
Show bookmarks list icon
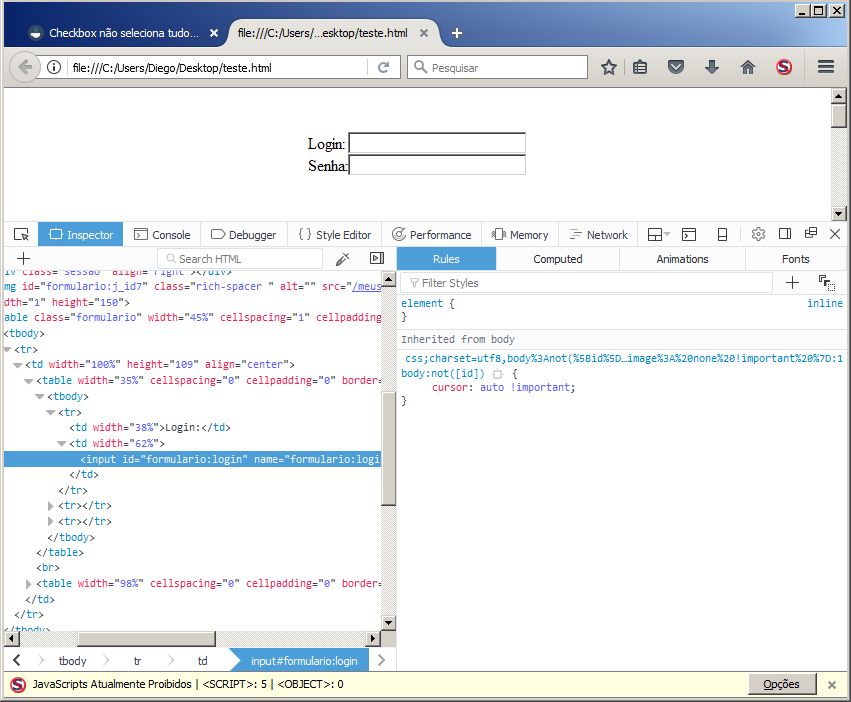coord(640,67)
